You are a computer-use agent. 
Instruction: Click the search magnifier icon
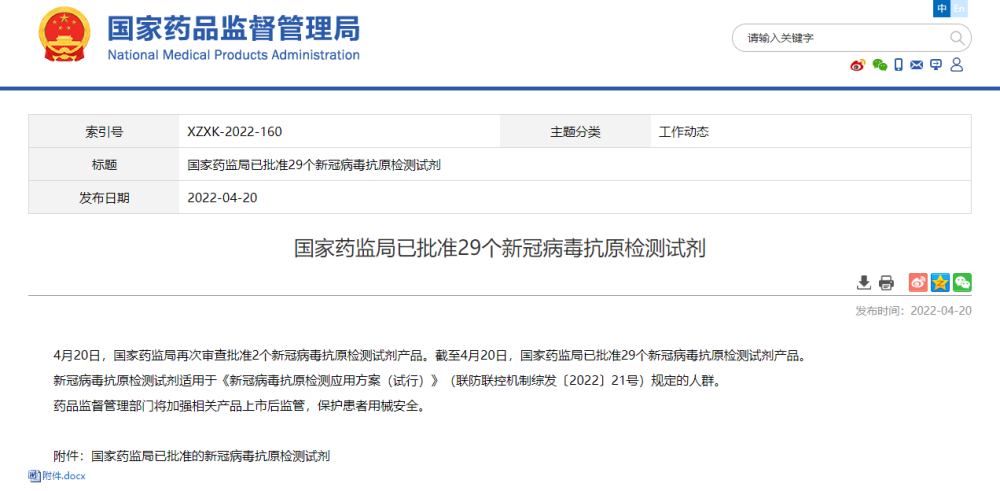coord(957,39)
